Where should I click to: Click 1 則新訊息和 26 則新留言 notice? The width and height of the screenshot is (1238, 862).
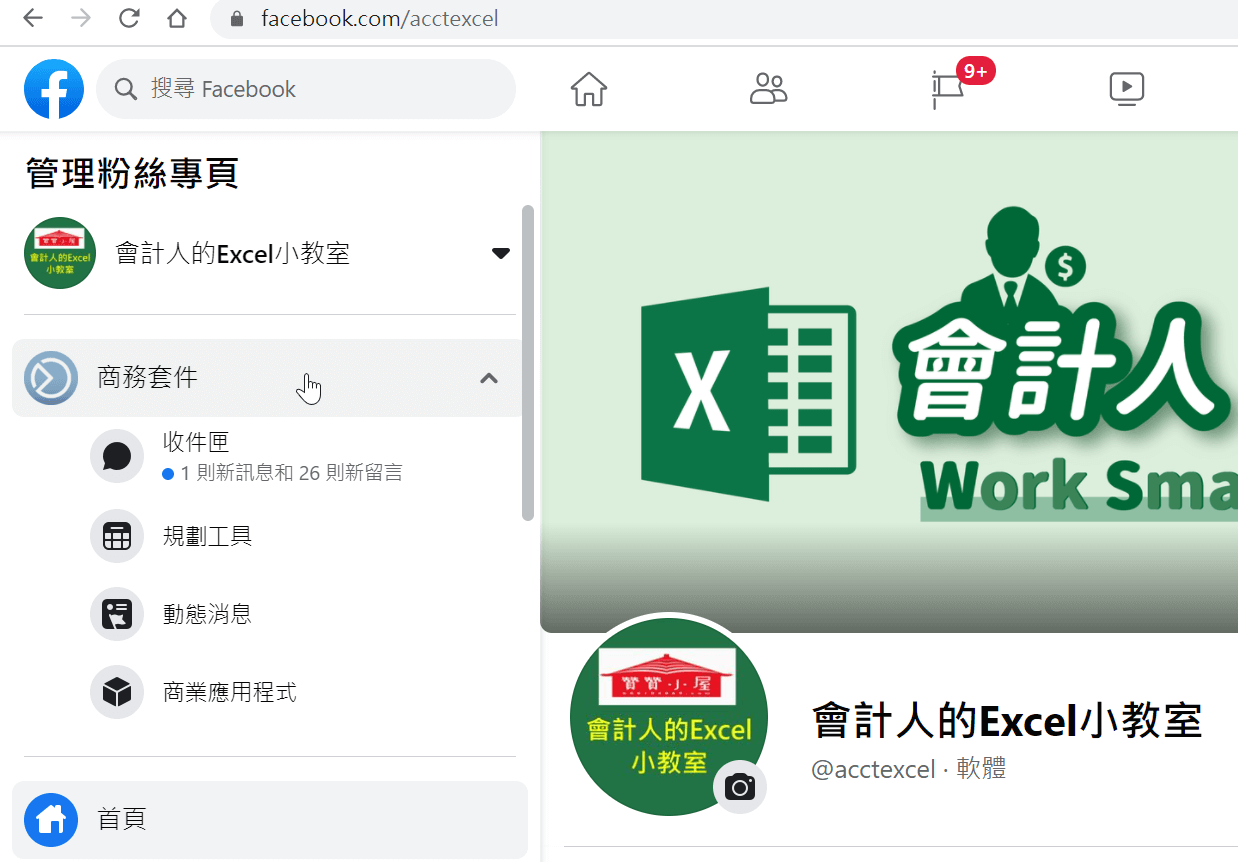[283, 473]
